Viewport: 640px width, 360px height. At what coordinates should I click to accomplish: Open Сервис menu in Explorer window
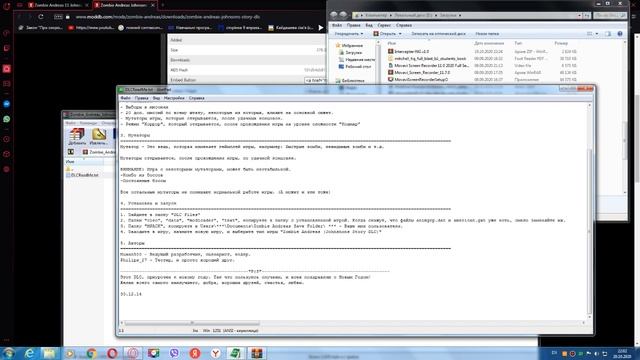coord(384,25)
